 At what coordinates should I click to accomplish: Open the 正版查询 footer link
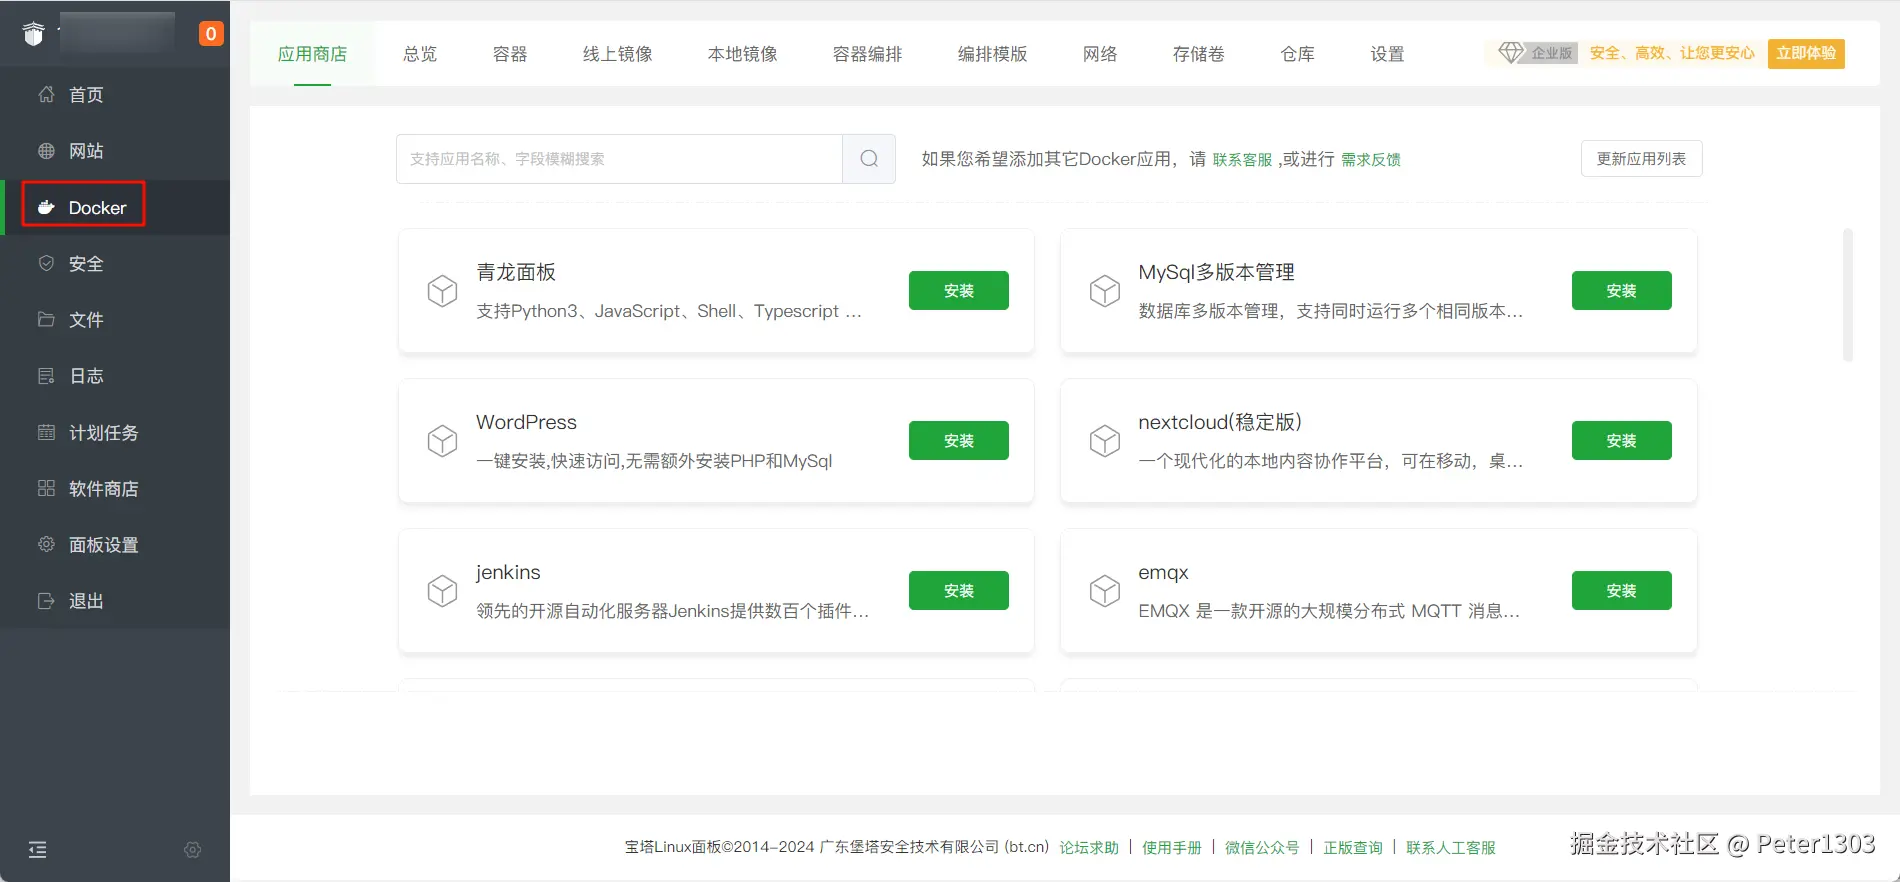[1353, 848]
